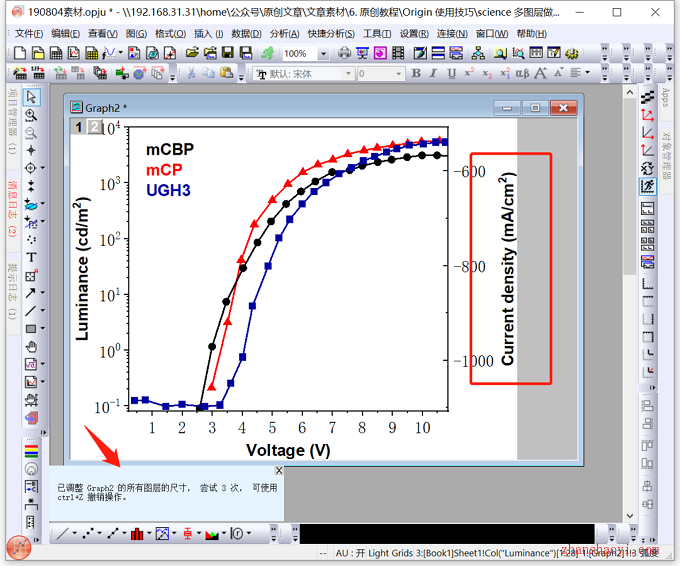Open the 帮助(H) menu
Viewport: 680px width, 566px height.
(x=531, y=33)
